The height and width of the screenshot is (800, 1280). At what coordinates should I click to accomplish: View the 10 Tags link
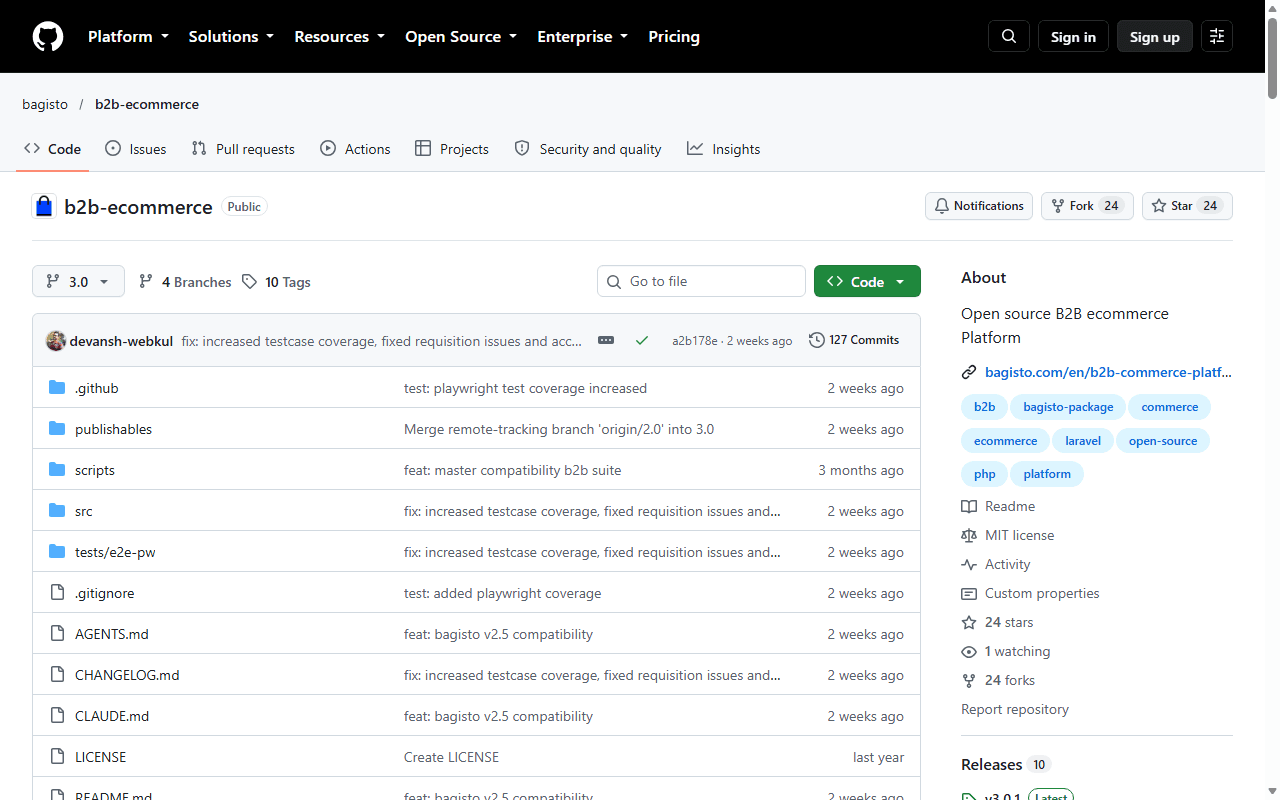(x=277, y=282)
